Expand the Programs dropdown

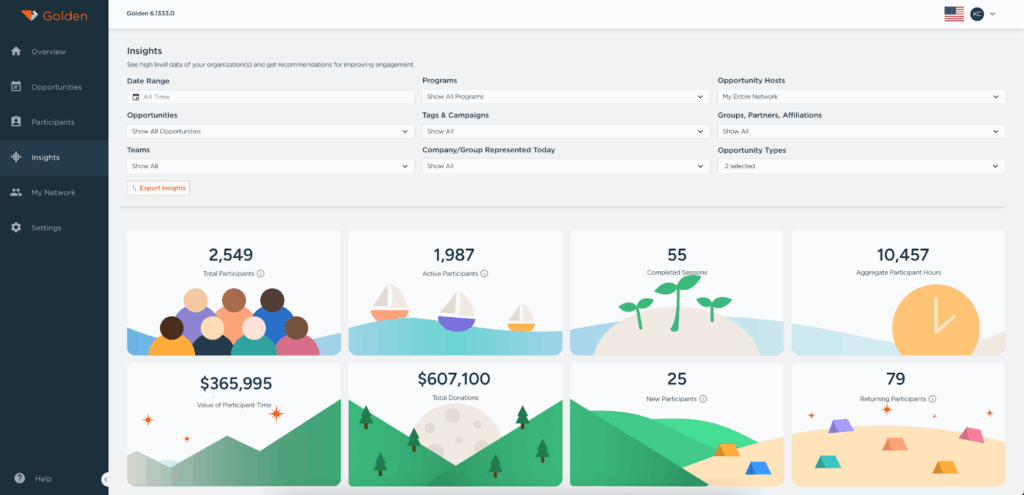(565, 97)
